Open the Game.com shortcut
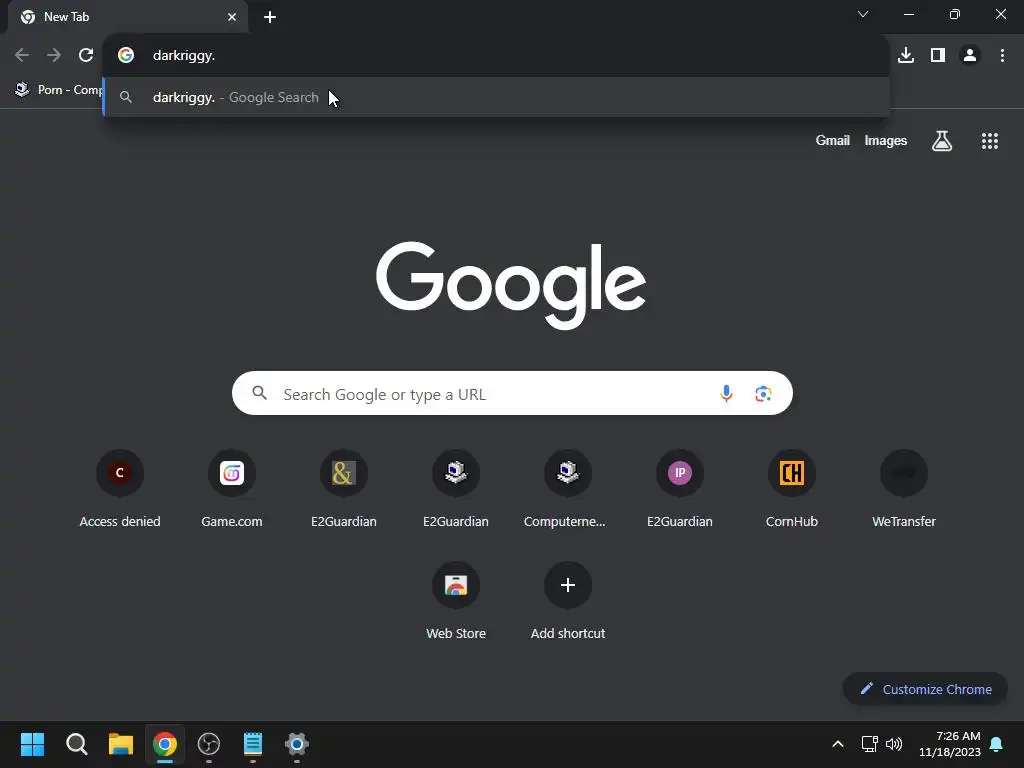The width and height of the screenshot is (1024, 768). tap(232, 488)
